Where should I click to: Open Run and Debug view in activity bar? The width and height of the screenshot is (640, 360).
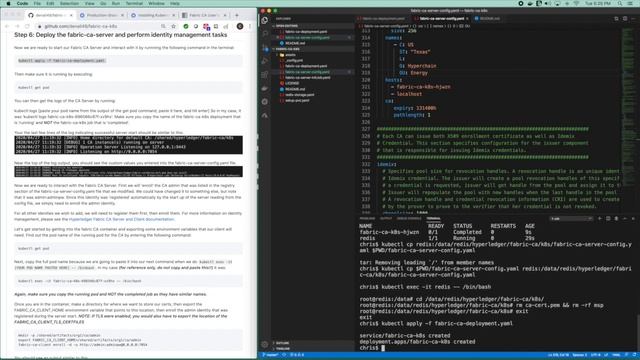tap(264, 61)
